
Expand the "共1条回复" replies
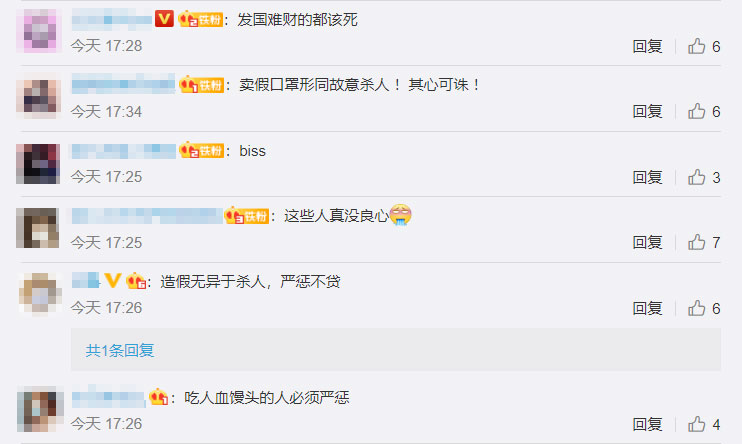coord(120,350)
